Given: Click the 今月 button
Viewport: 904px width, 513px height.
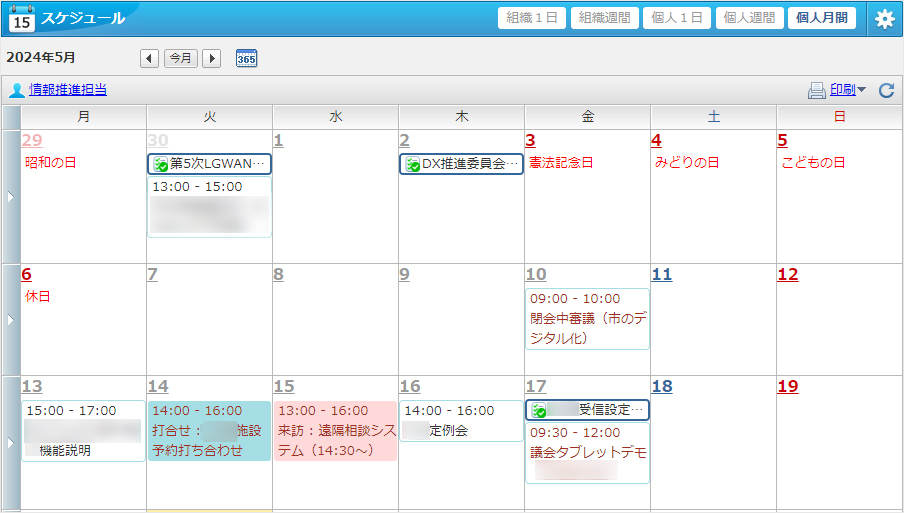Looking at the screenshot, I should click(181, 58).
